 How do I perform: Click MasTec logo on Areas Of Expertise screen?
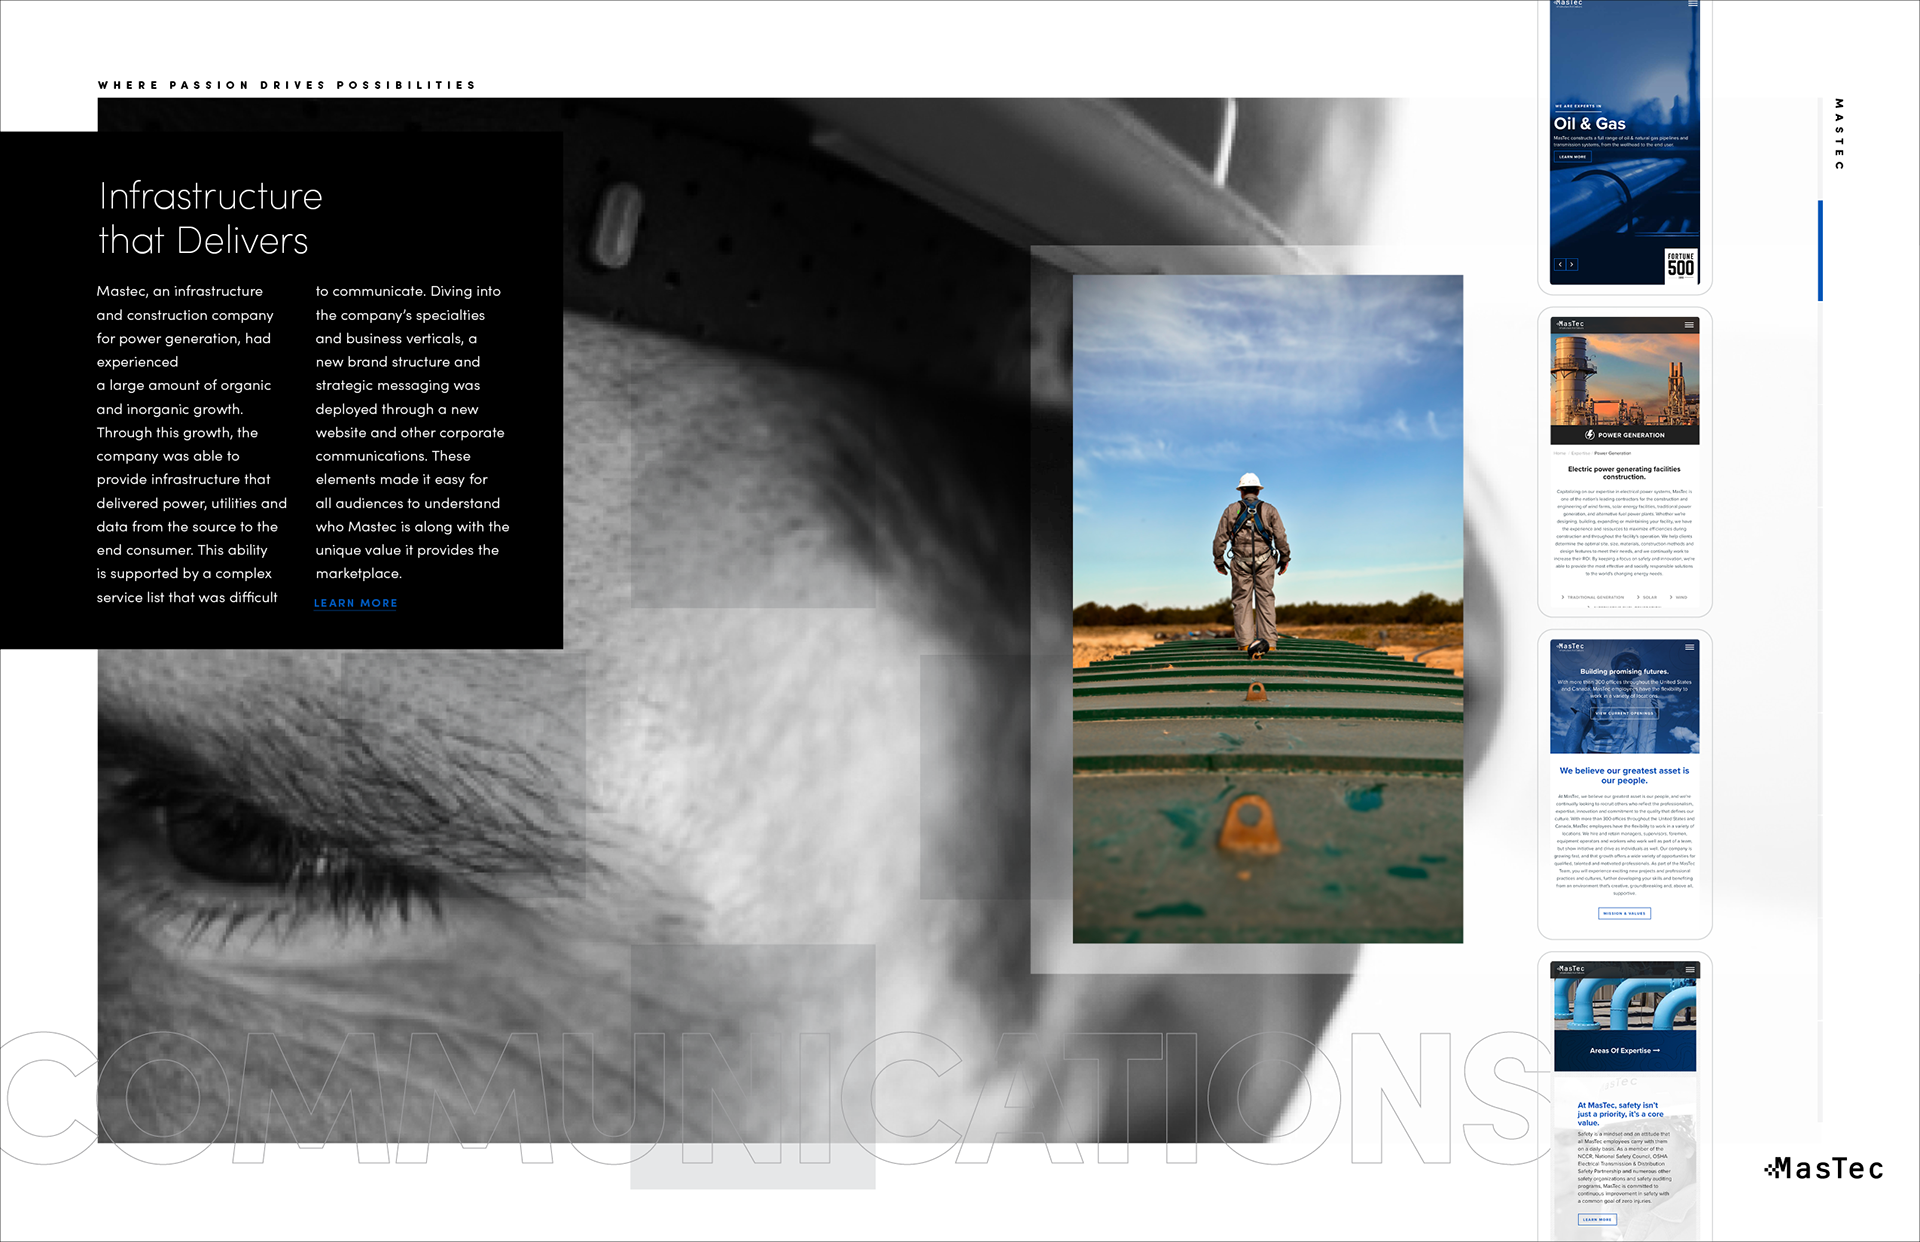(x=1570, y=968)
